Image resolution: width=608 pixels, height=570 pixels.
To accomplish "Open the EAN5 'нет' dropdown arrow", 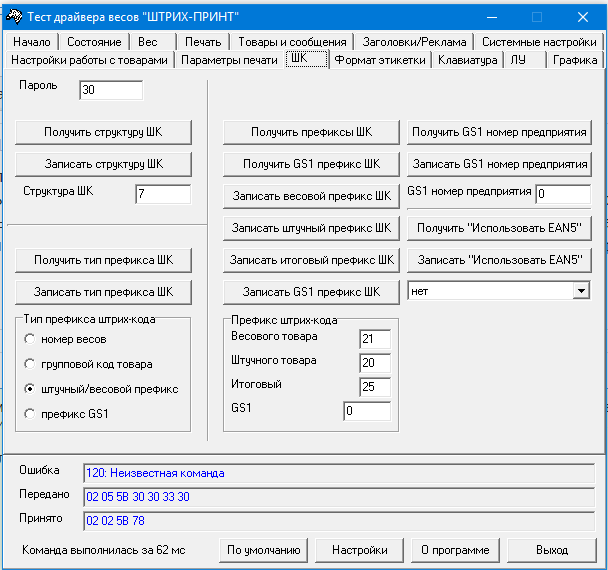I will 581,291.
